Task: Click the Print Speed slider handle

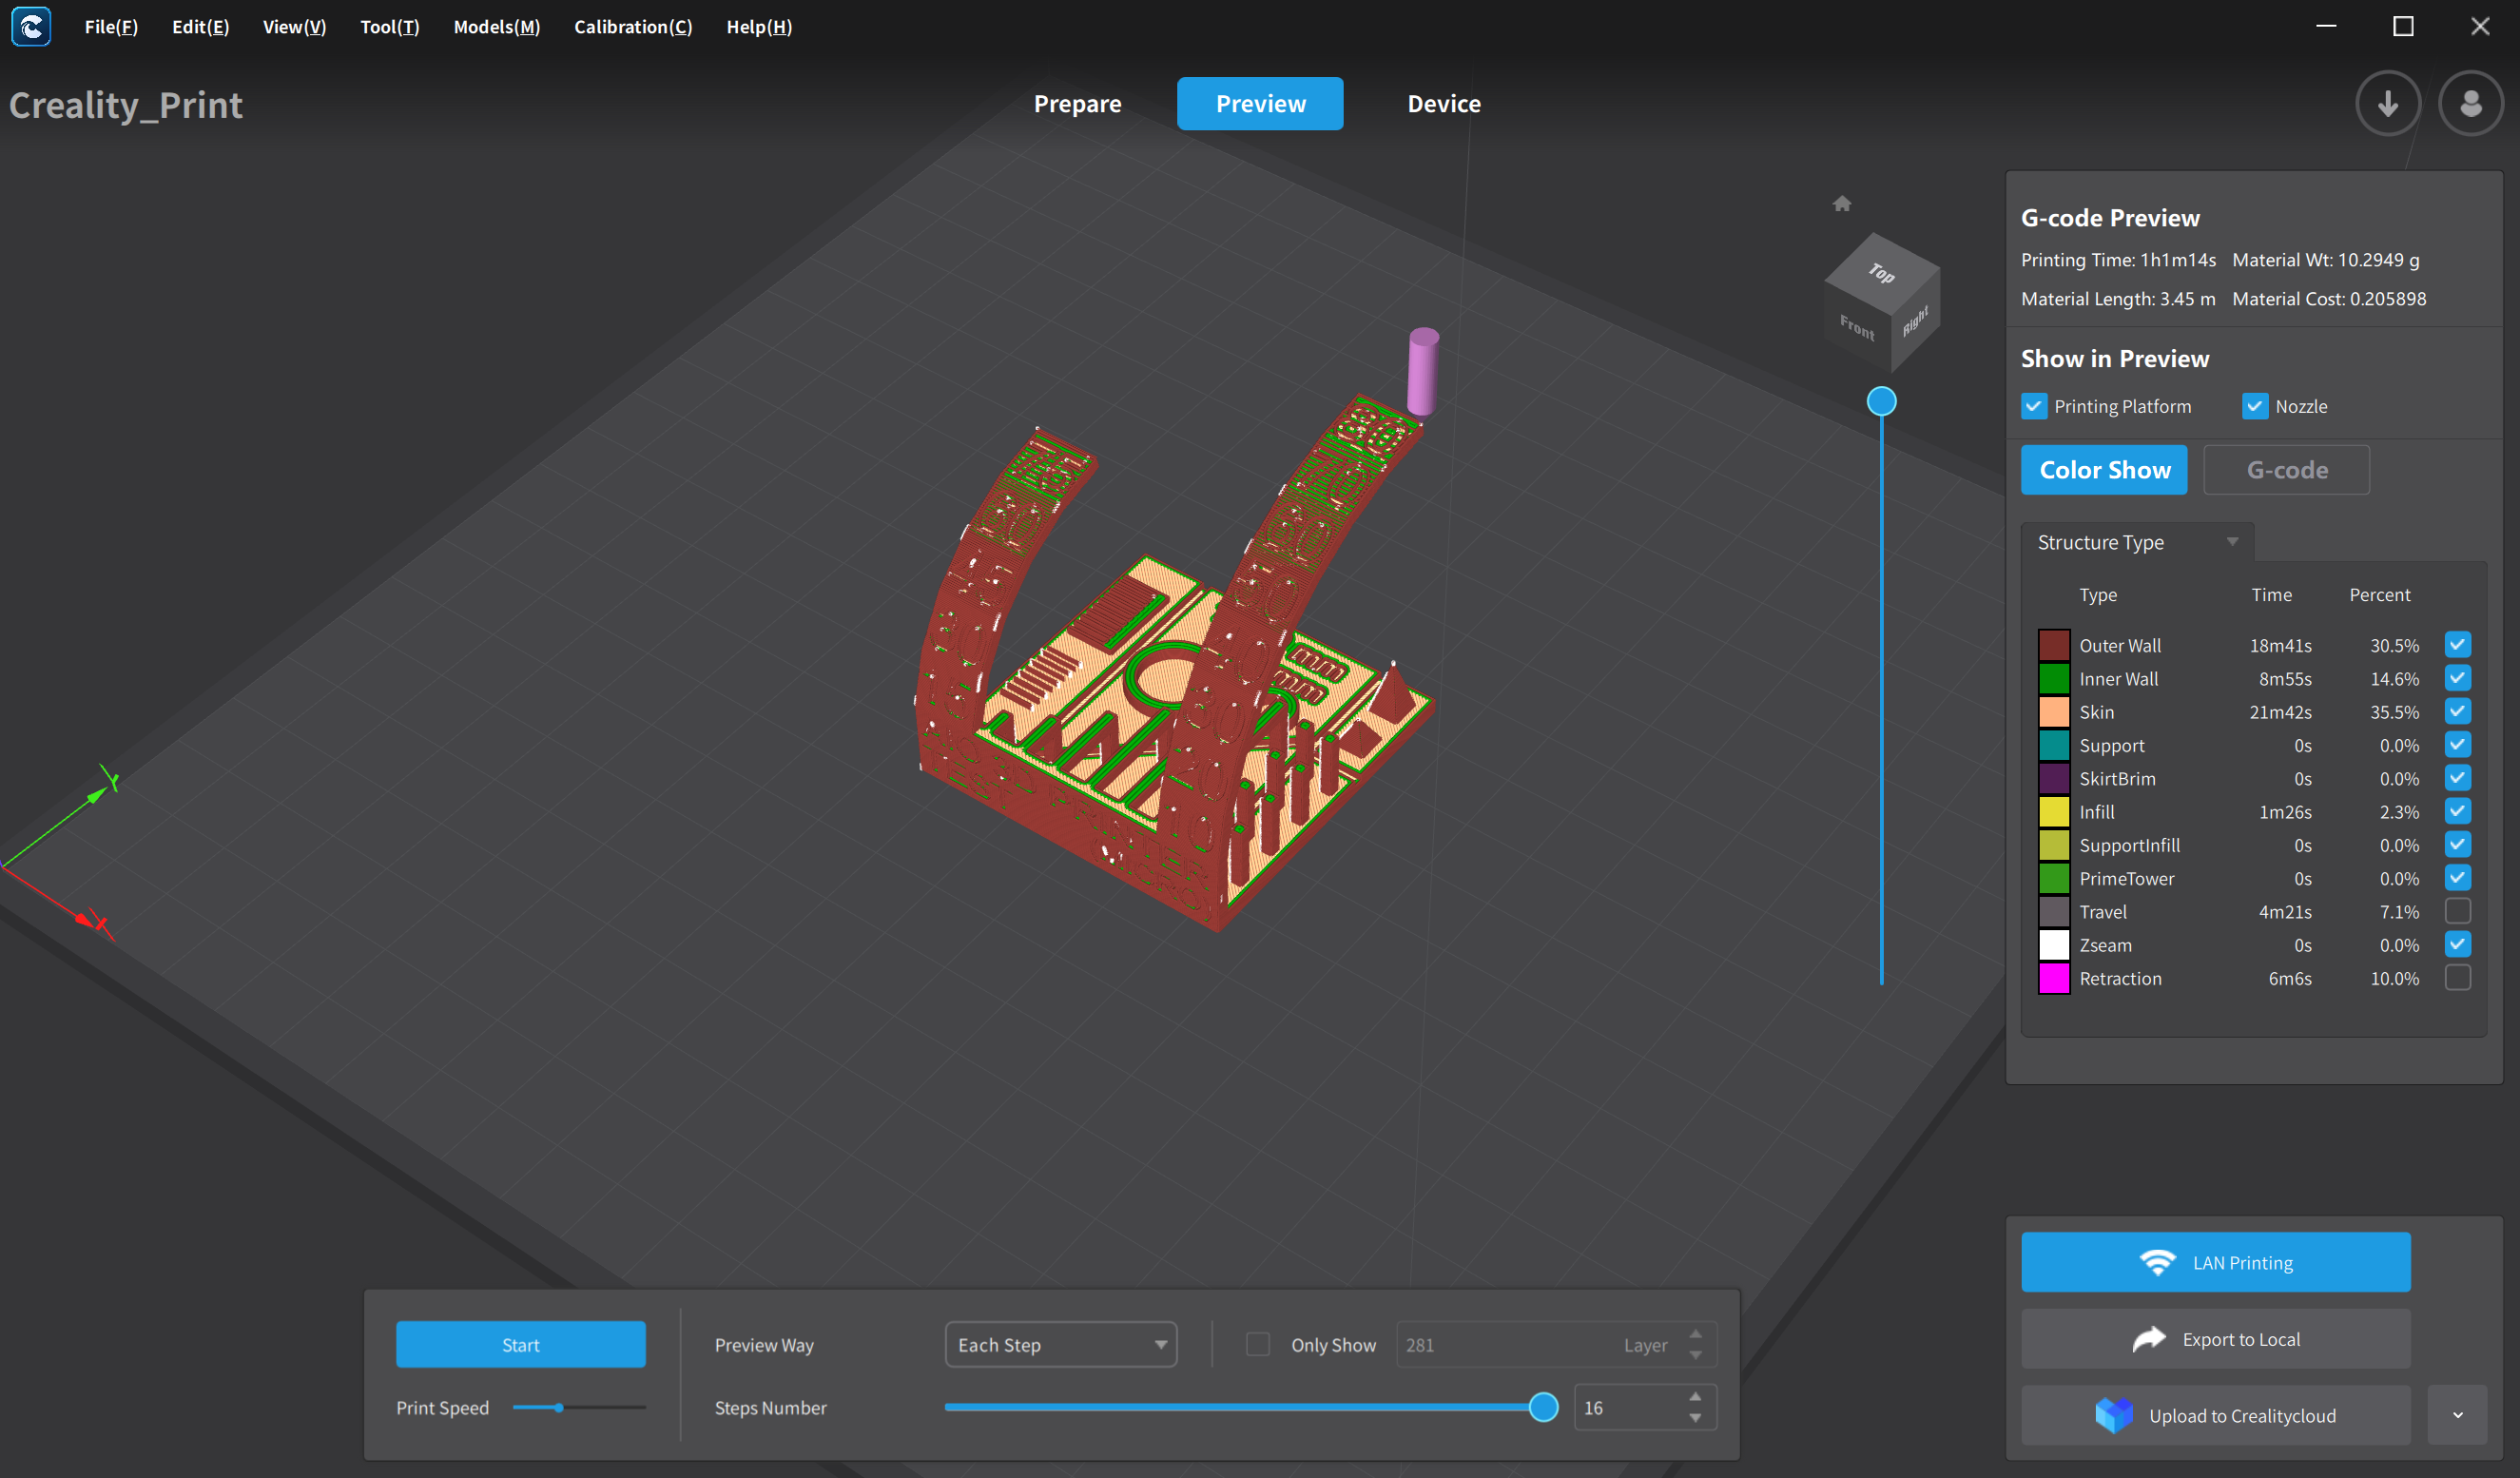Action: click(x=559, y=1407)
